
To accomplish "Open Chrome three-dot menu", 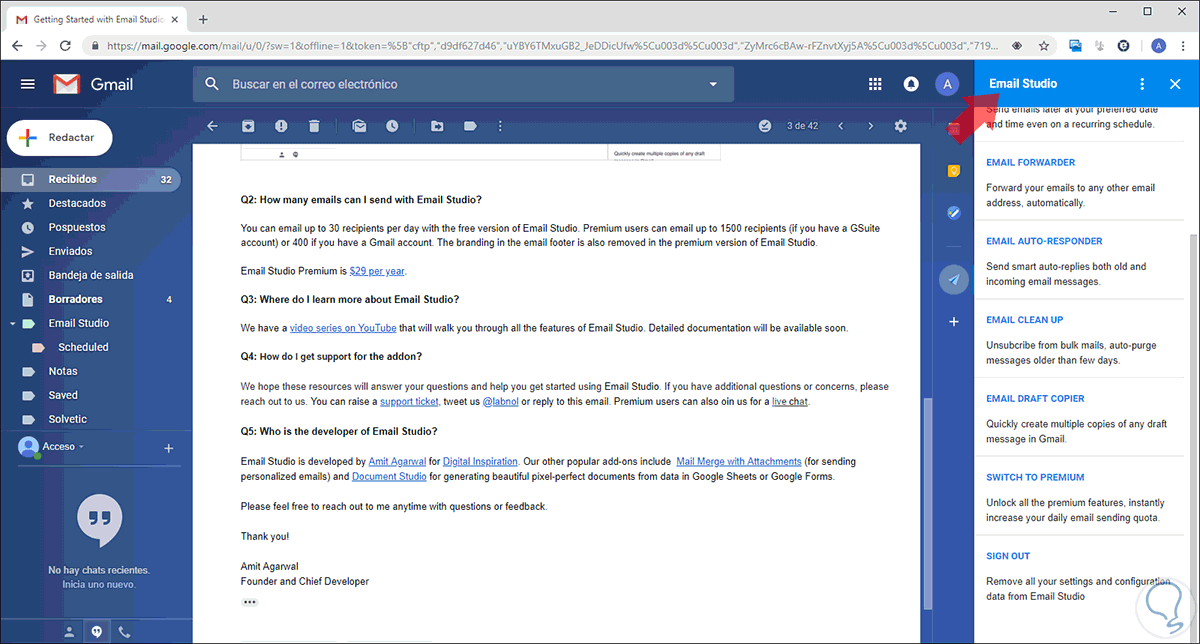I will 1184,45.
